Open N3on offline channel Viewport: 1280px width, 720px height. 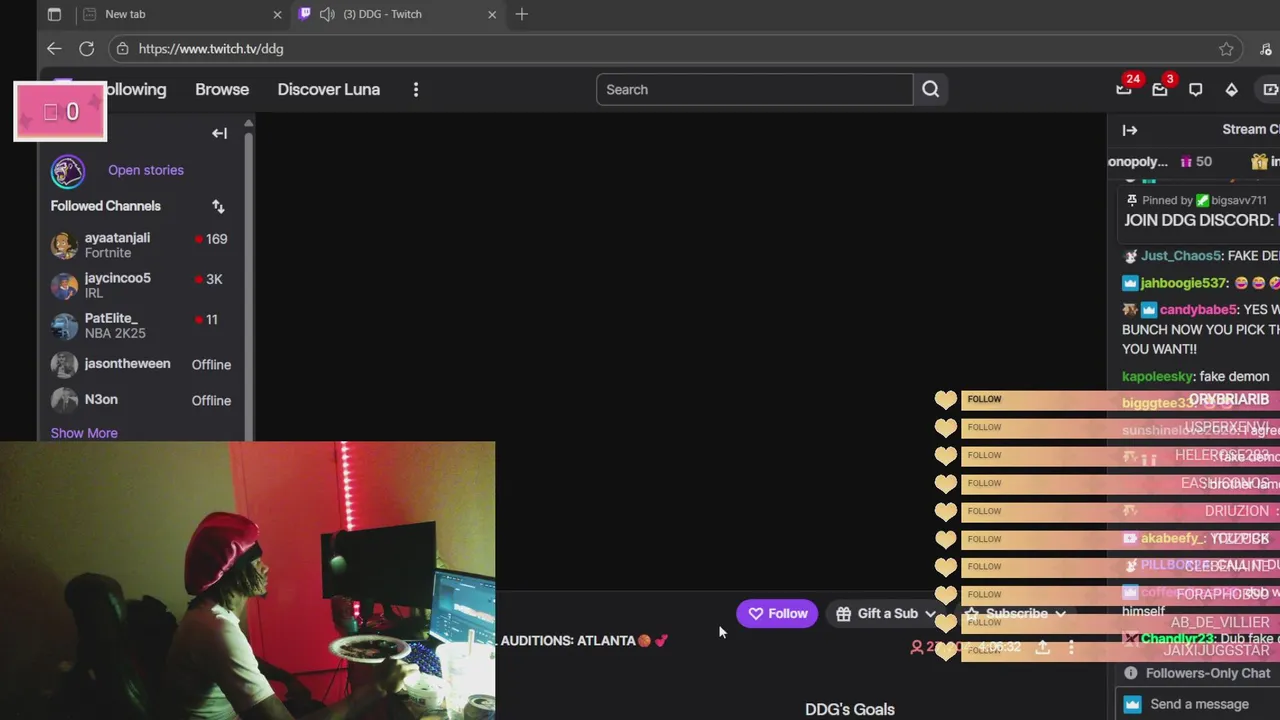click(140, 400)
